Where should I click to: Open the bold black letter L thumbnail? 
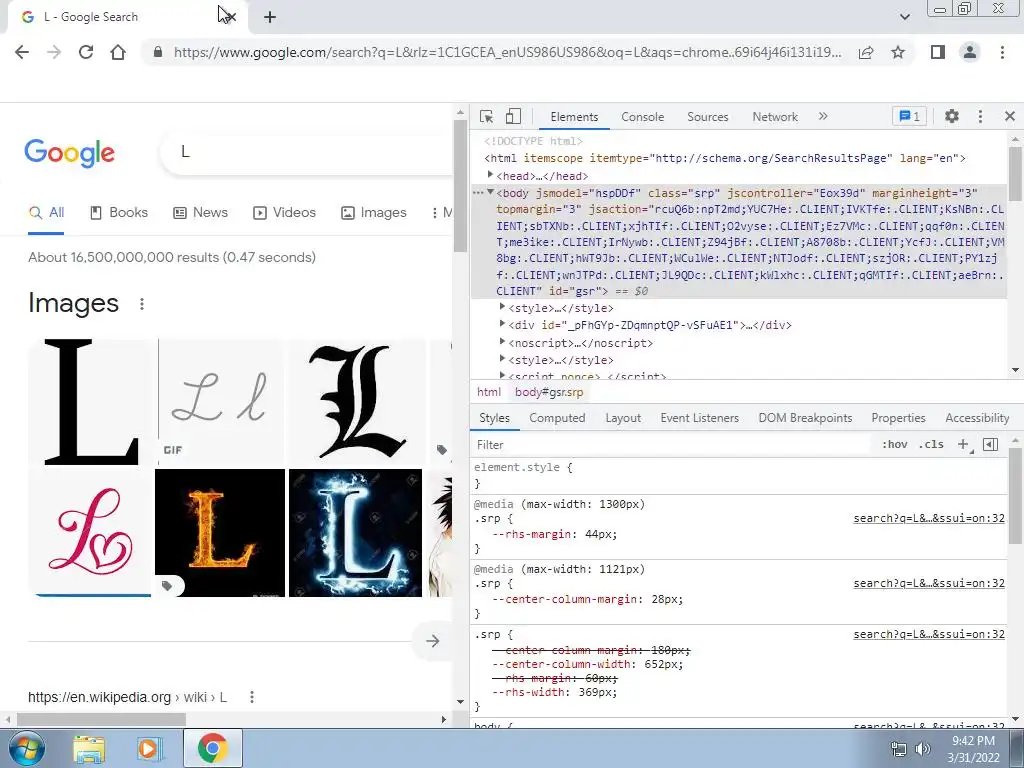[90, 402]
